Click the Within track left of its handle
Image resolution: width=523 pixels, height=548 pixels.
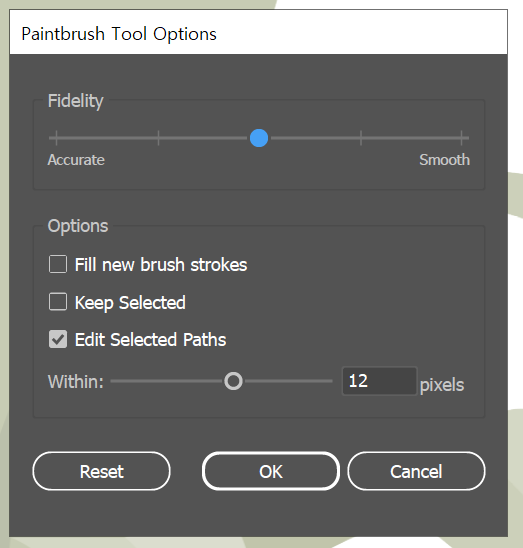point(167,381)
